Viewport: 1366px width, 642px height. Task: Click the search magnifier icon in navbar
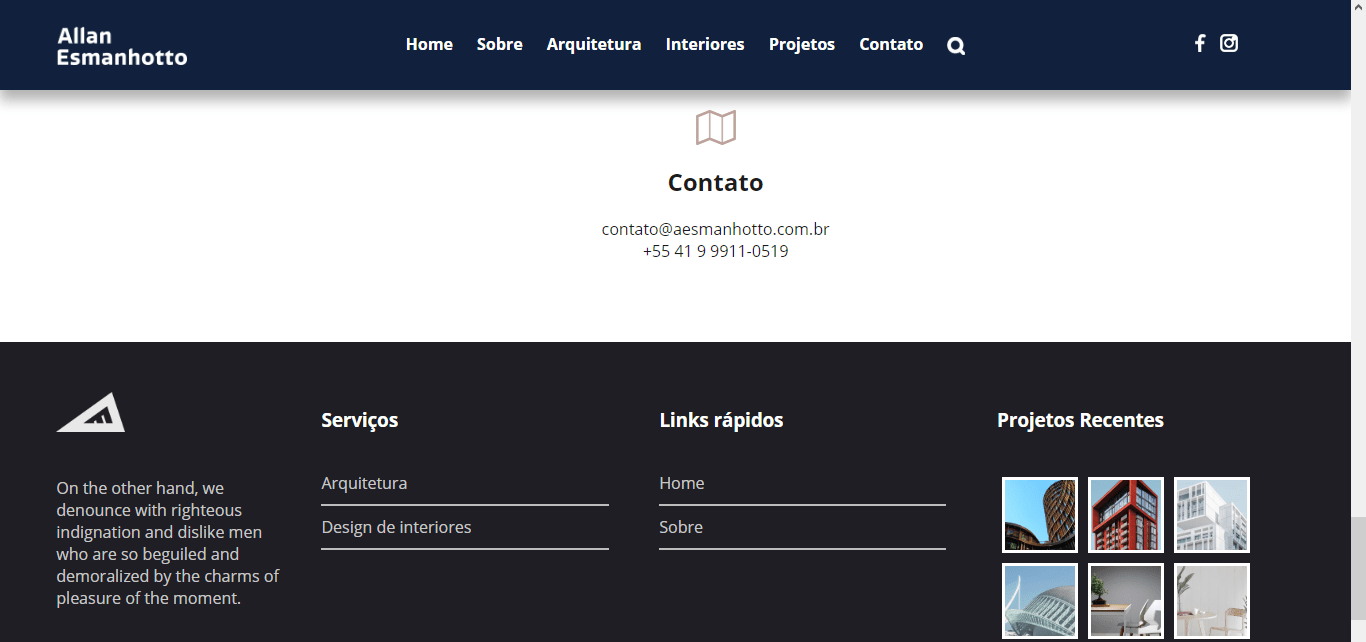point(956,46)
